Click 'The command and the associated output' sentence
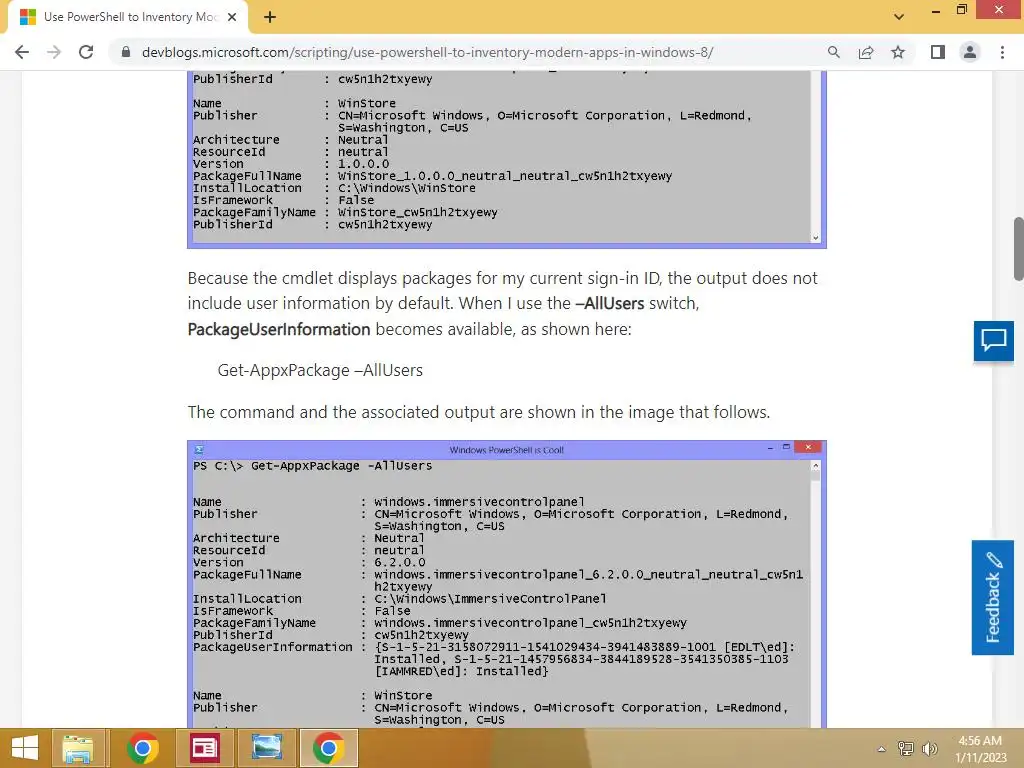 (479, 412)
